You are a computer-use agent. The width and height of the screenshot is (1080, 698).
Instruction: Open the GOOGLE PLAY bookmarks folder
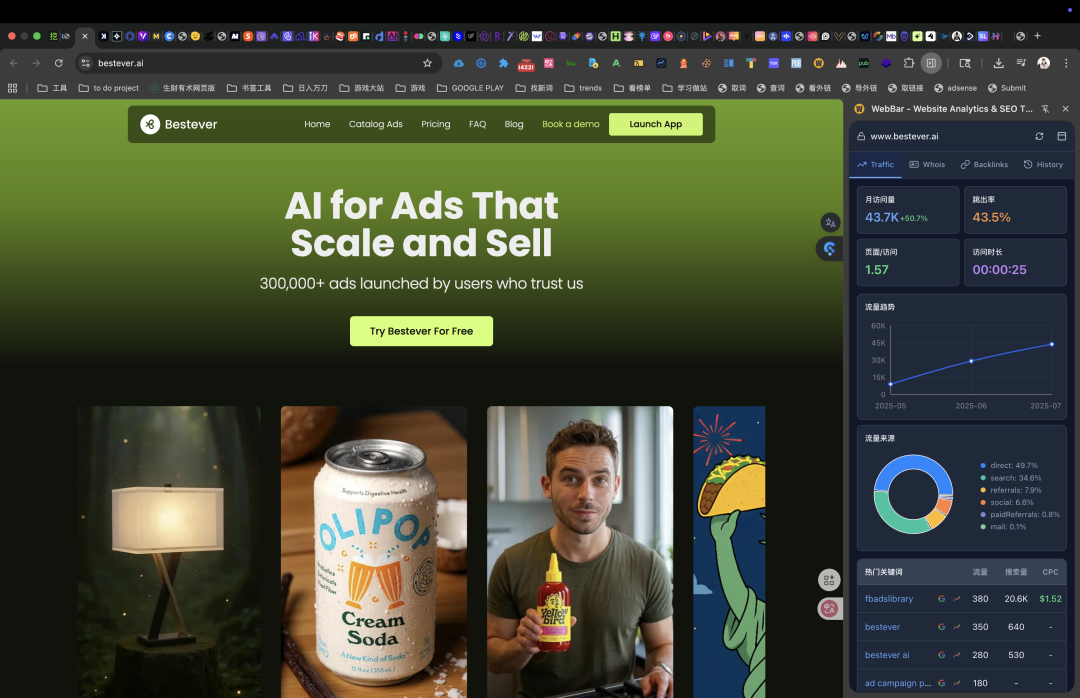click(470, 88)
